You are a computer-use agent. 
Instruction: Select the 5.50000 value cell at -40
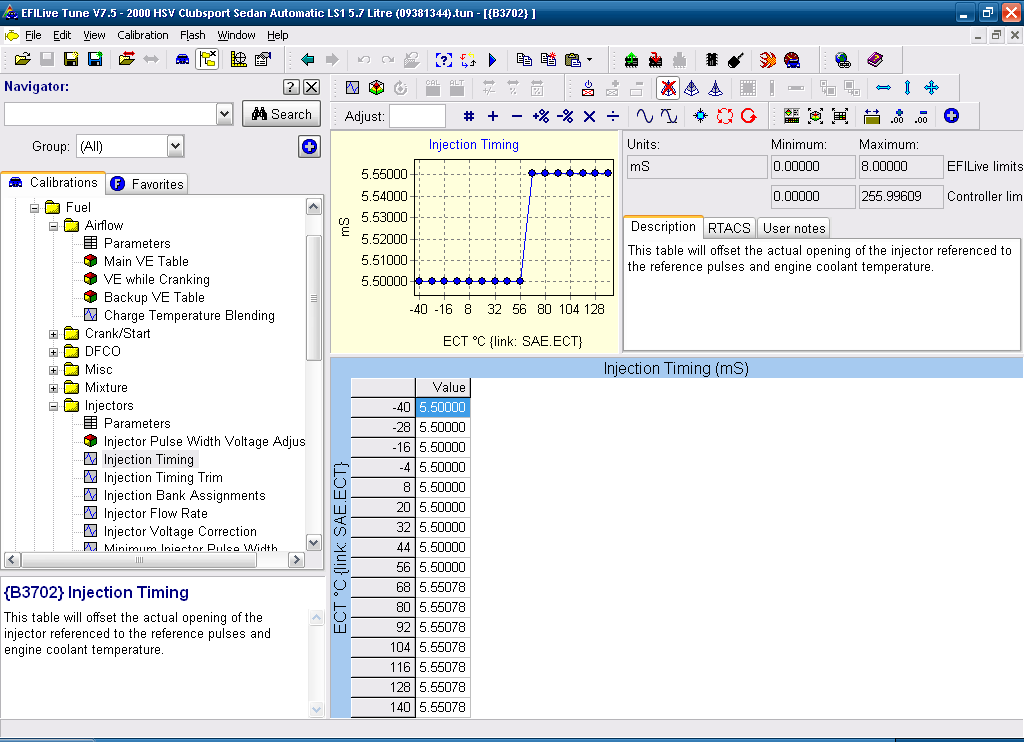[x=443, y=408]
